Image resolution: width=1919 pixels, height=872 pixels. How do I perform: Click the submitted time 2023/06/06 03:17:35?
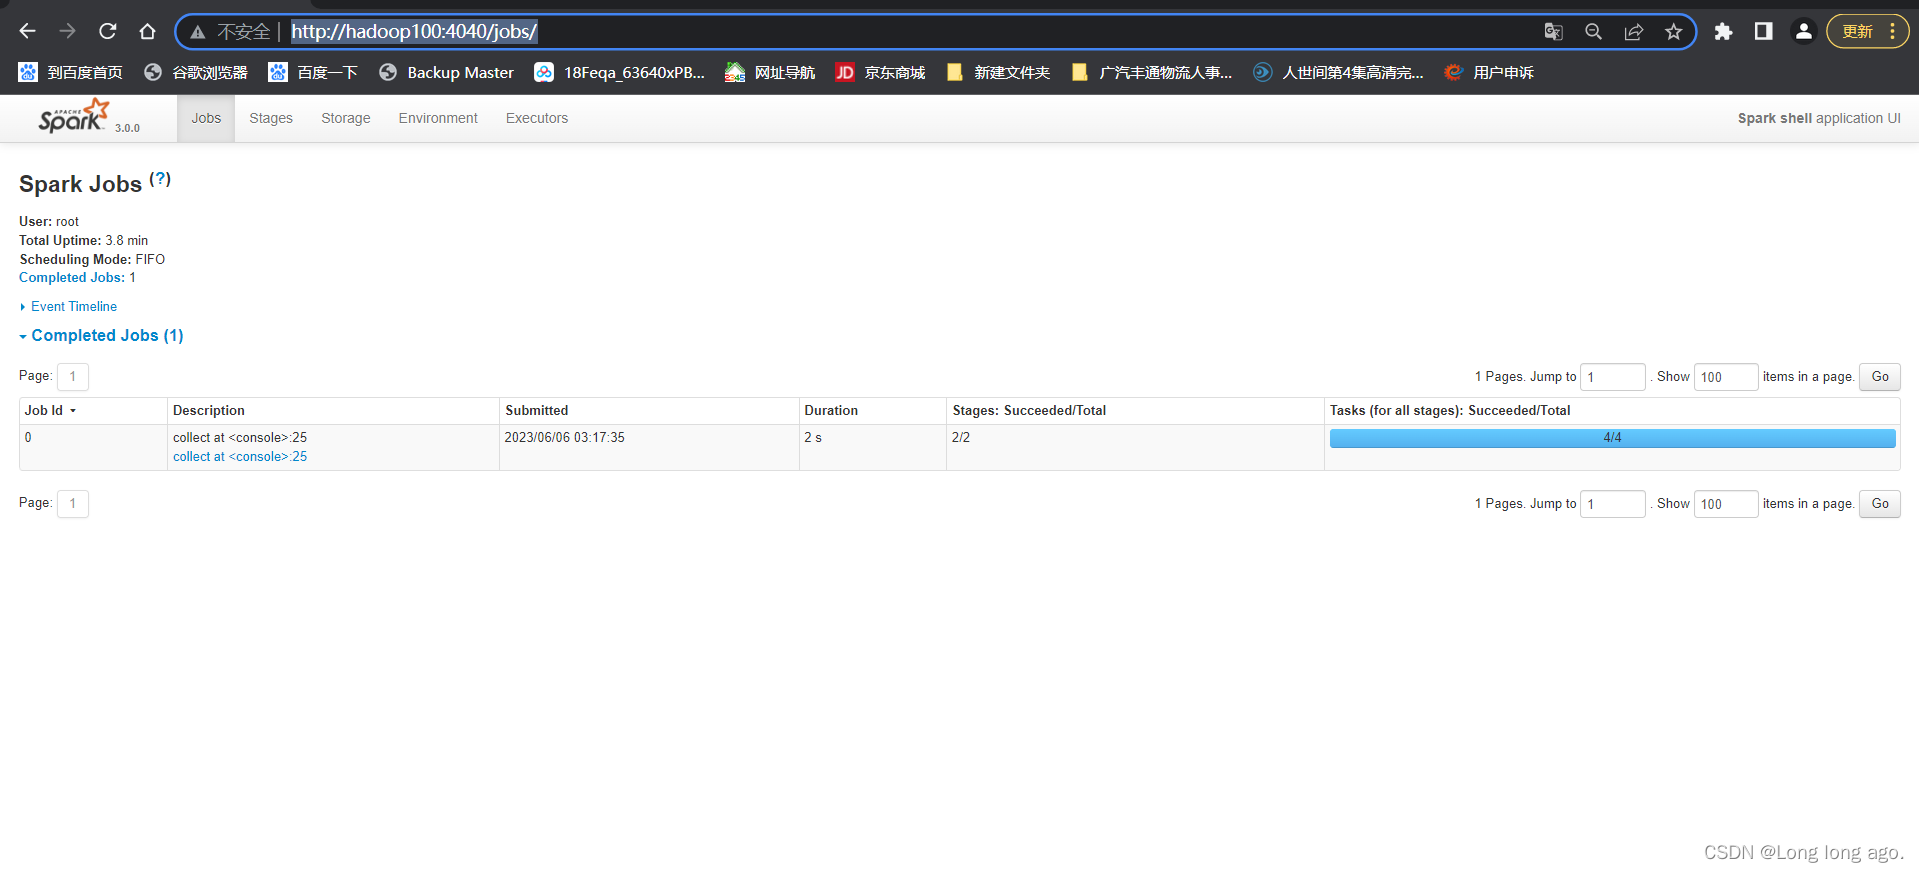coord(565,438)
